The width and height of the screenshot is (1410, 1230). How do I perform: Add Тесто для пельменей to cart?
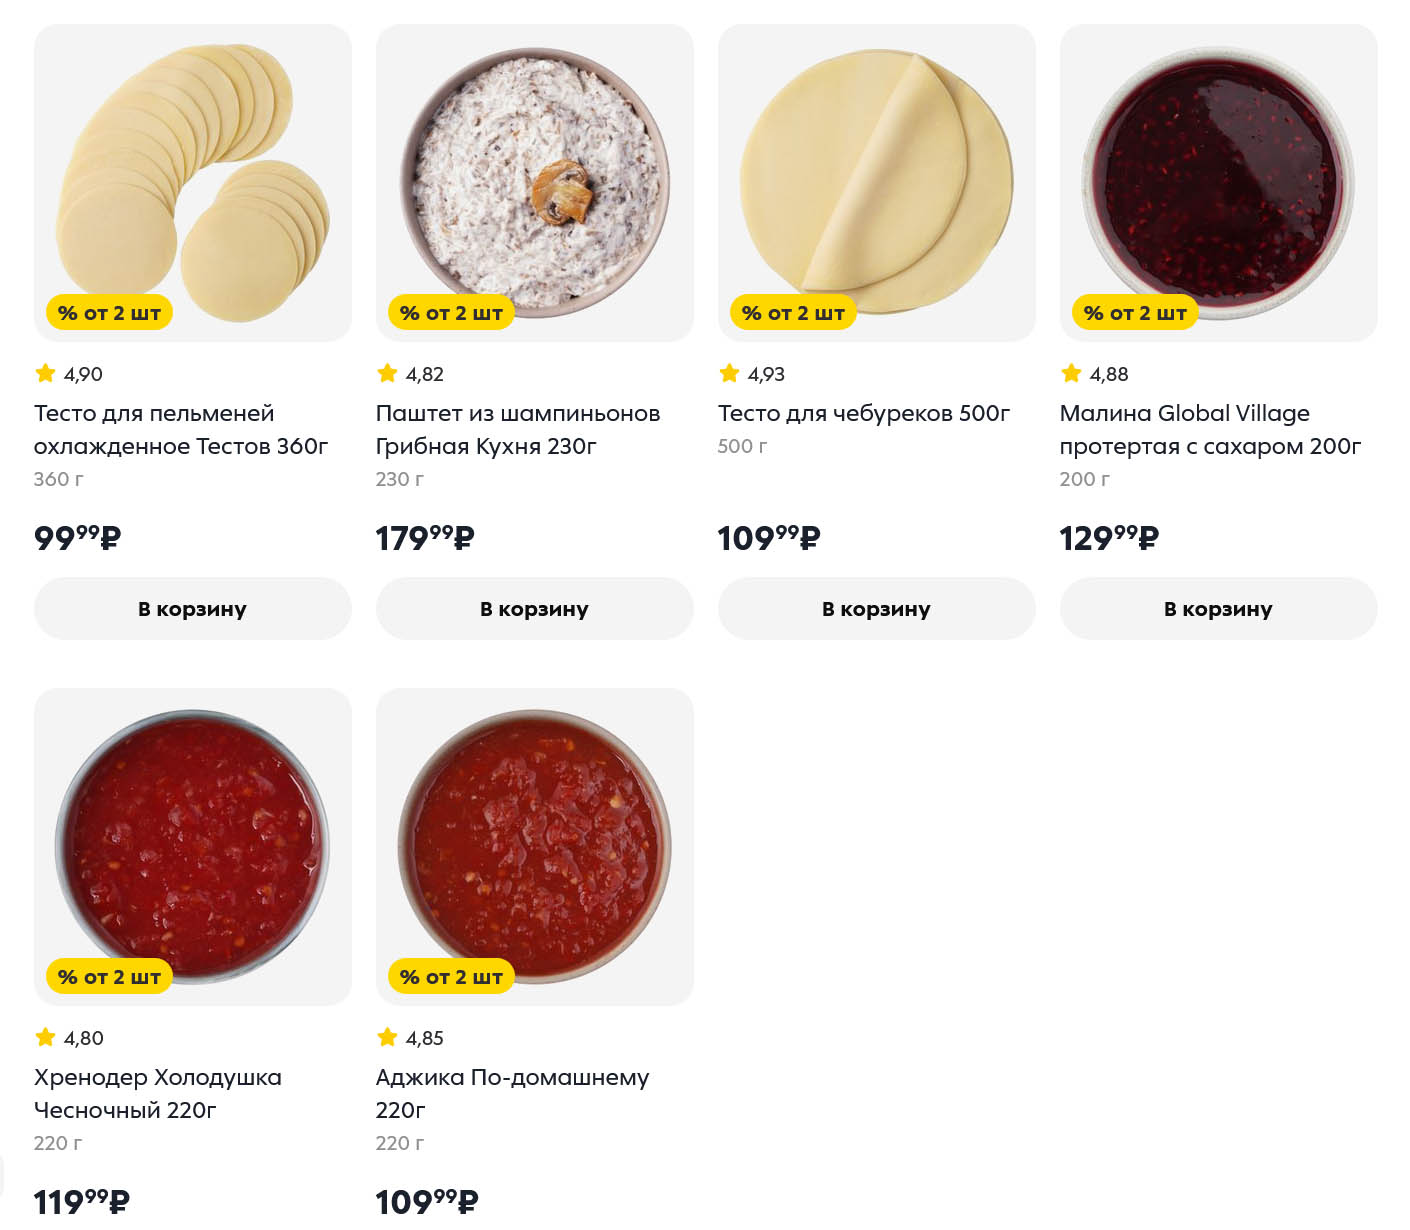tap(192, 609)
